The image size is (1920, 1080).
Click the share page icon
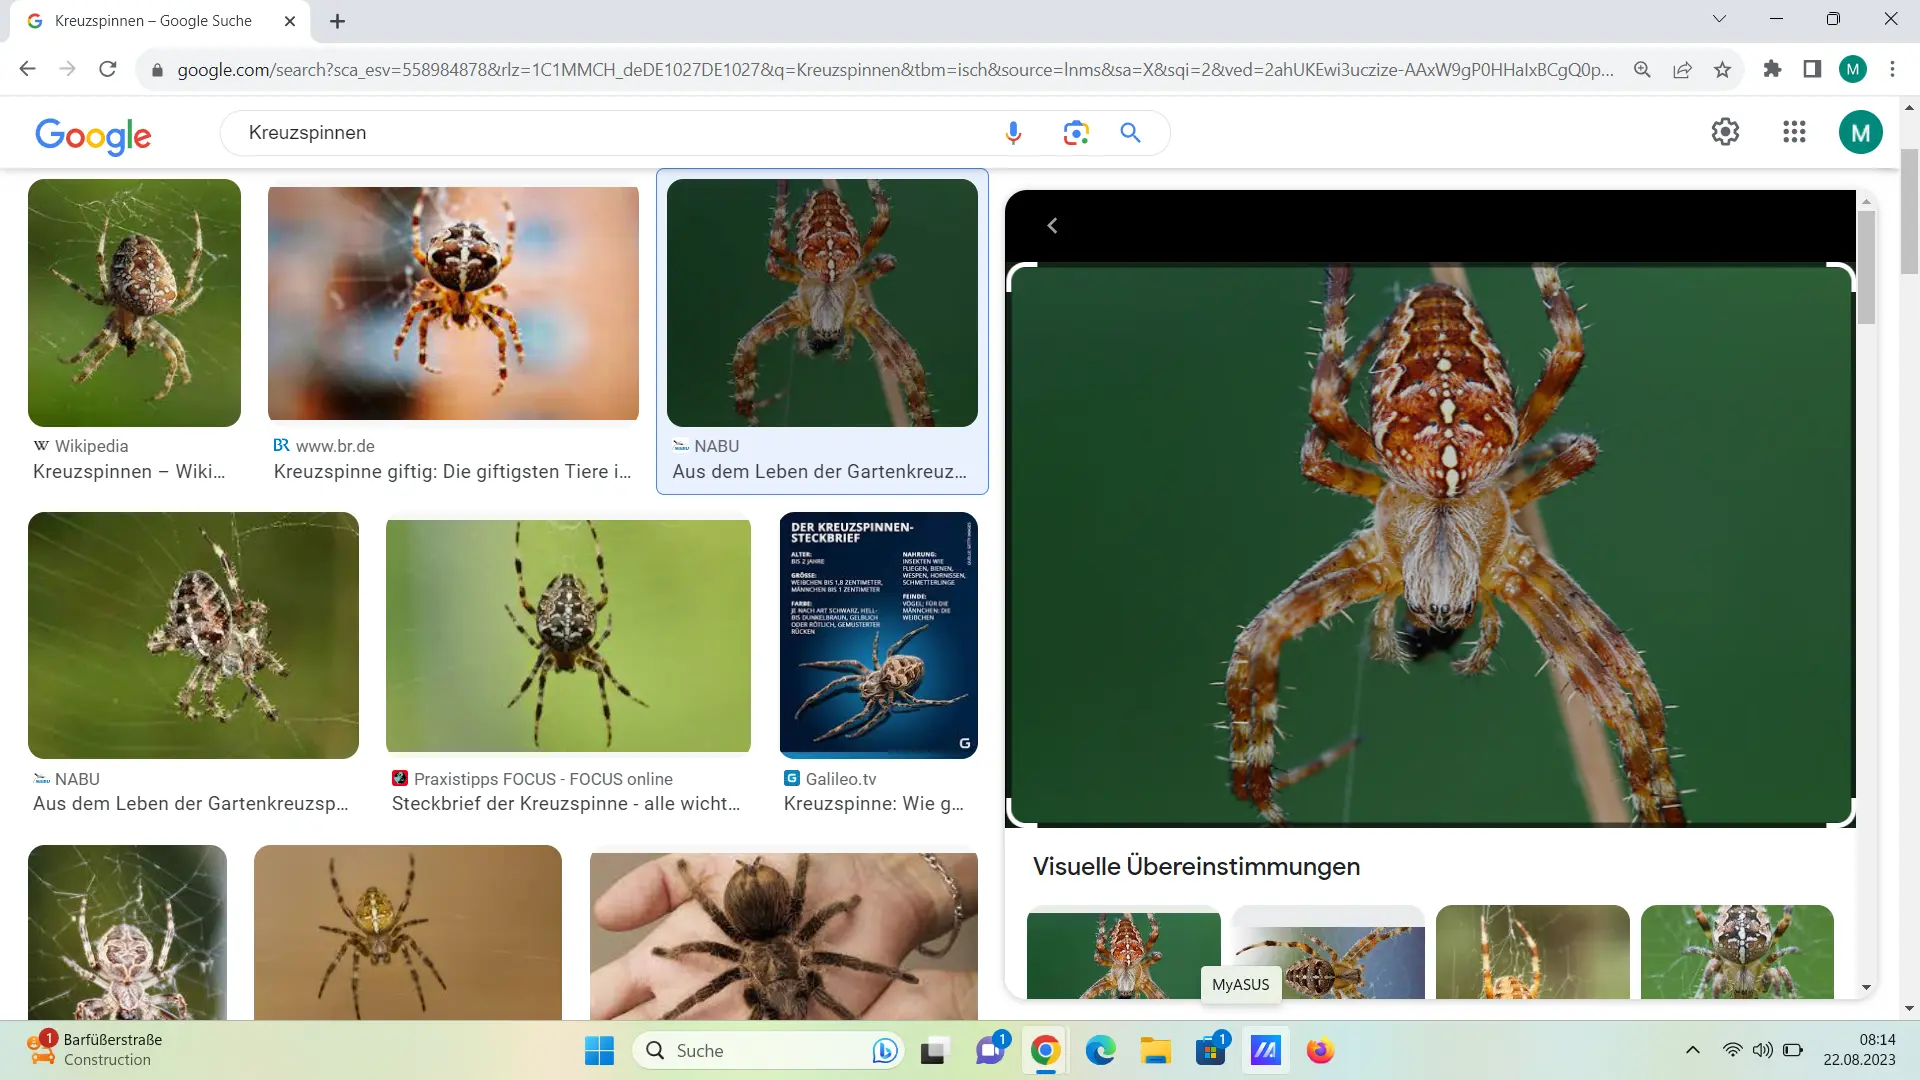tap(1682, 69)
